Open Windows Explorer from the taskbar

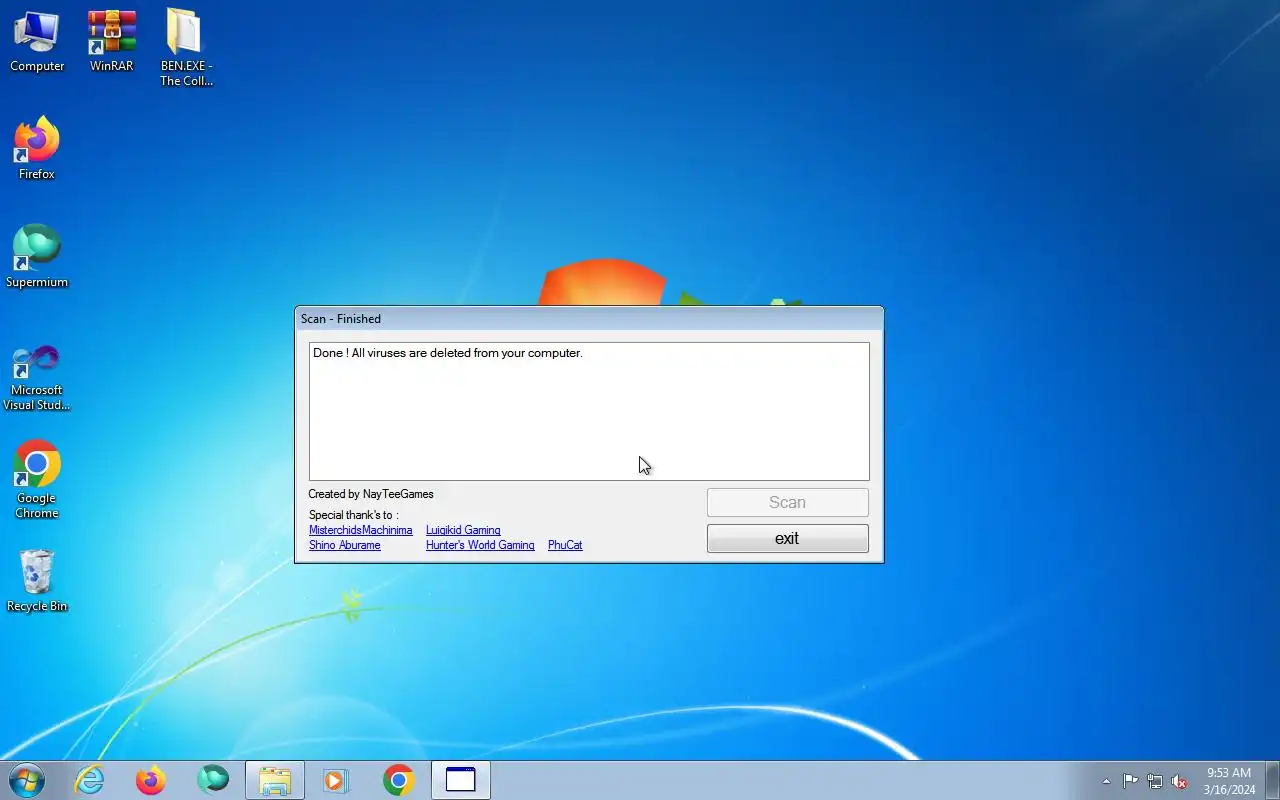275,780
